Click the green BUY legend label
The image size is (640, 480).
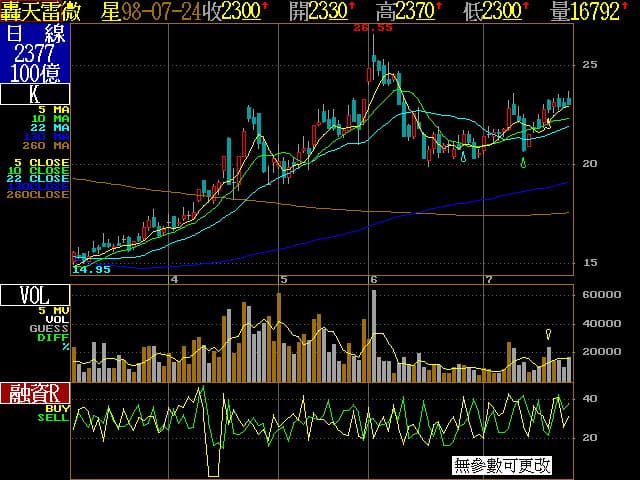(57, 408)
